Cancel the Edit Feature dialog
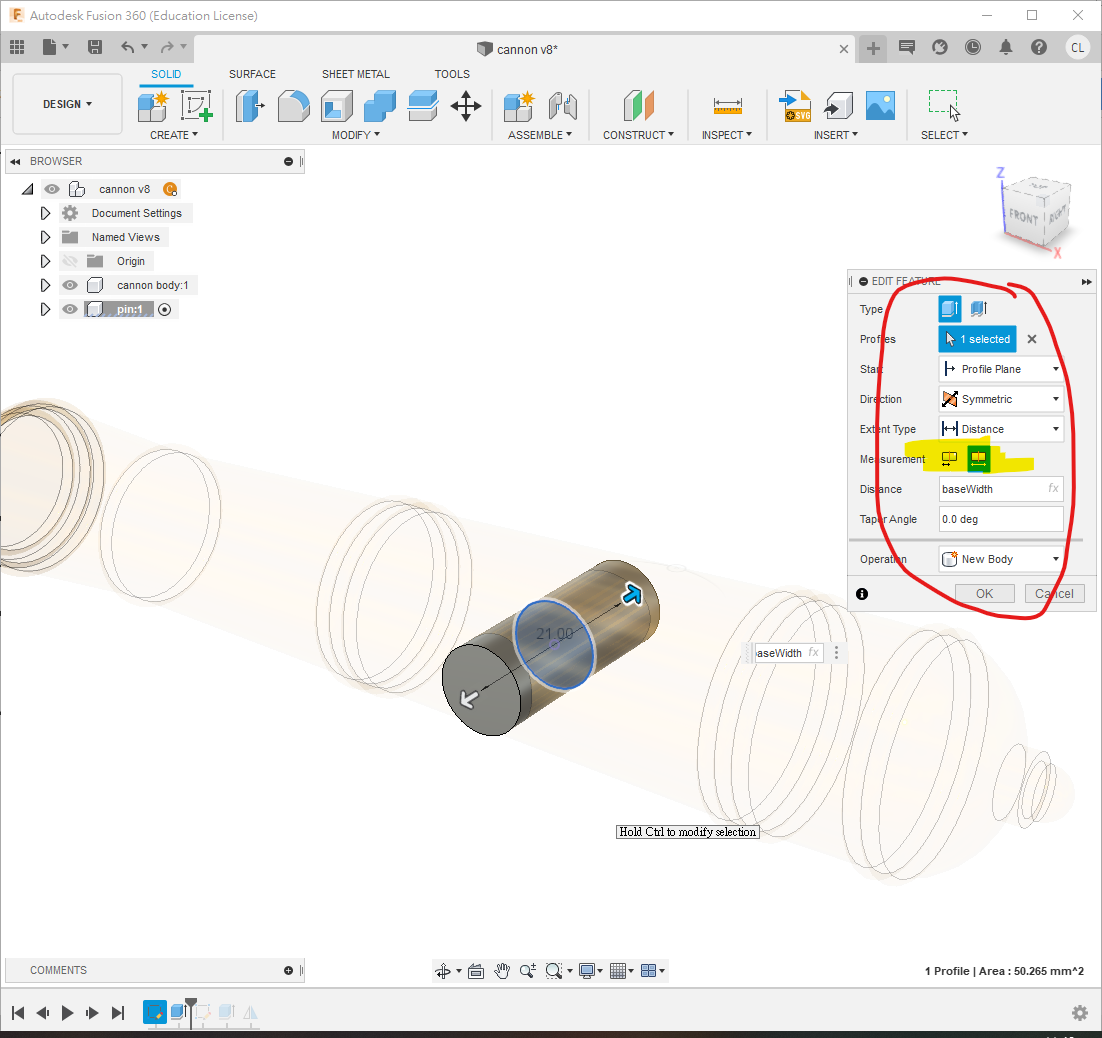This screenshot has height=1038, width=1102. coord(1054,594)
